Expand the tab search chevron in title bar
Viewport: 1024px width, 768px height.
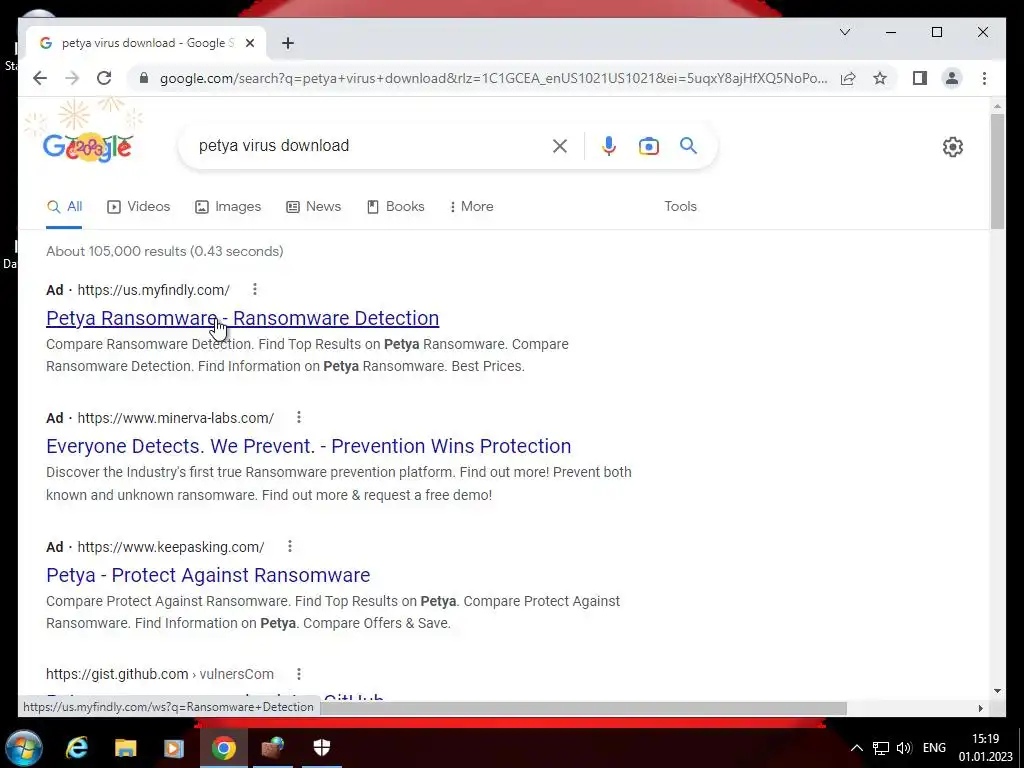844,32
